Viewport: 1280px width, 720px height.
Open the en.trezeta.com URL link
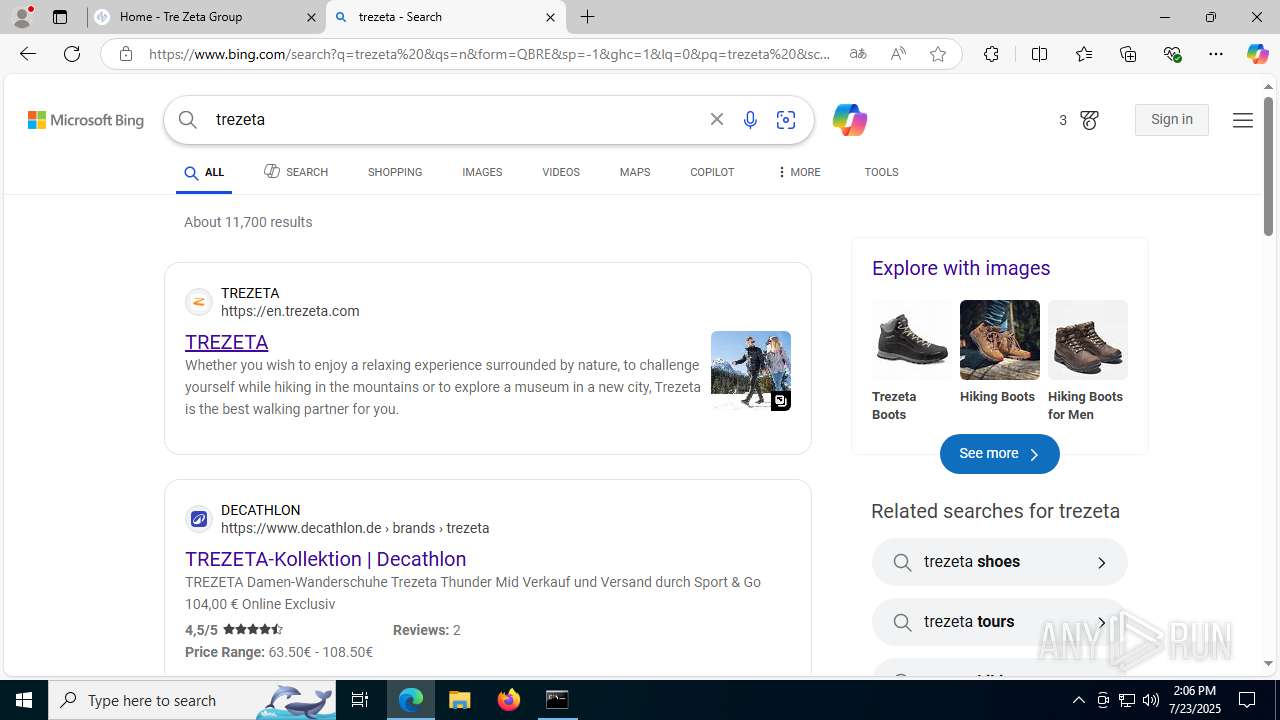pyautogui.click(x=290, y=311)
